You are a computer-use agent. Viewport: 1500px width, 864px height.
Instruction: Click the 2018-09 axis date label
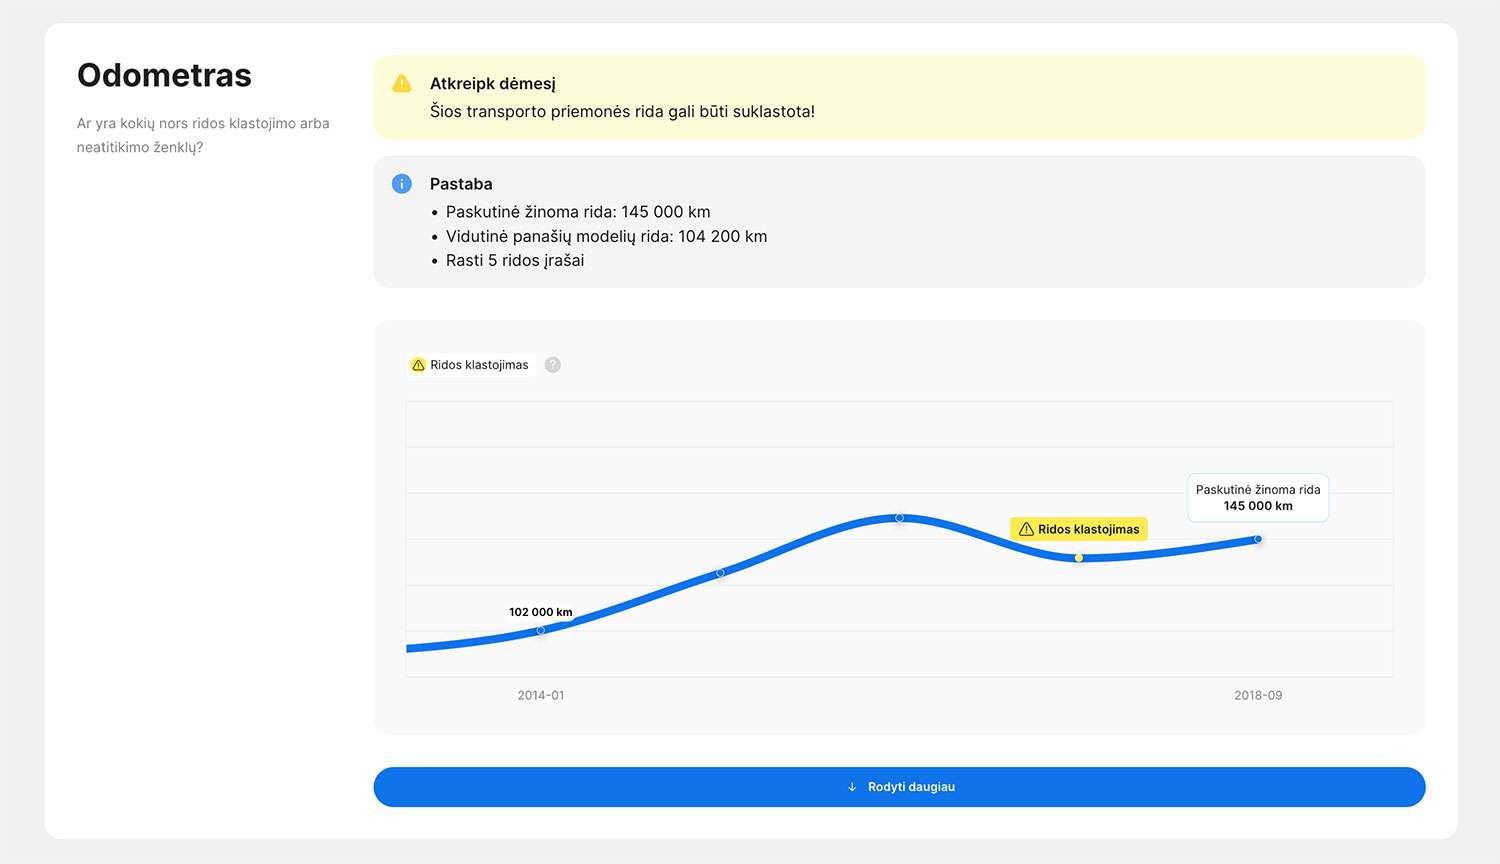(1258, 695)
